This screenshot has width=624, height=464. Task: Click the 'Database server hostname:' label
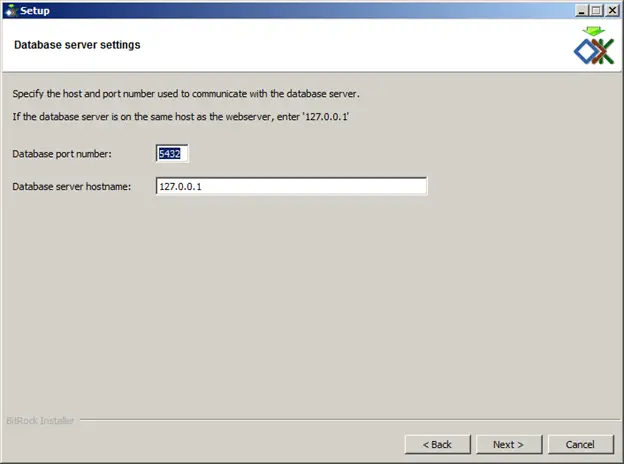click(x=72, y=187)
